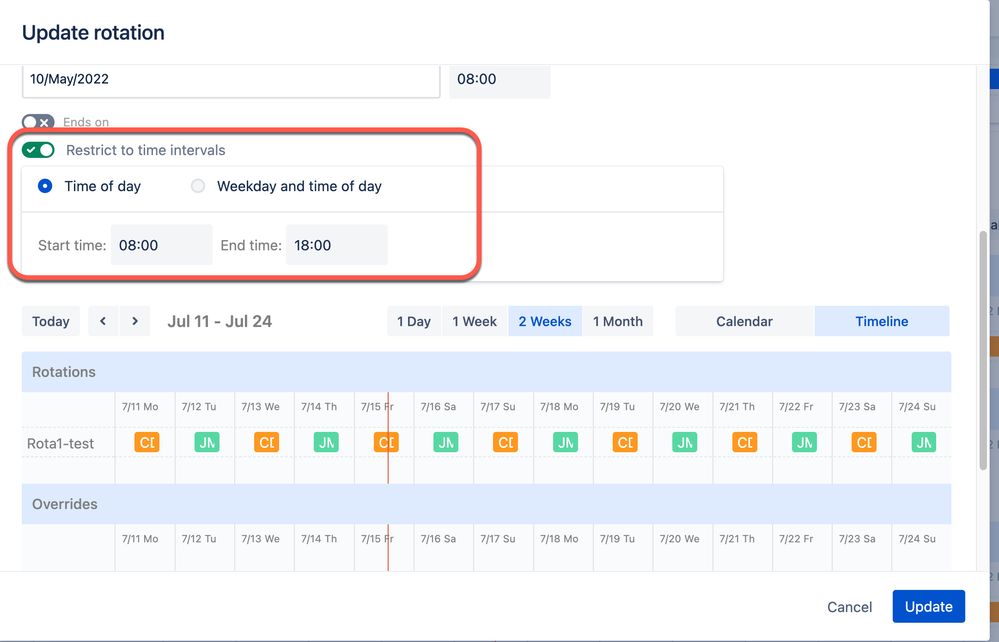Switch to 2 Weeks view
This screenshot has width=999, height=642.
(545, 322)
